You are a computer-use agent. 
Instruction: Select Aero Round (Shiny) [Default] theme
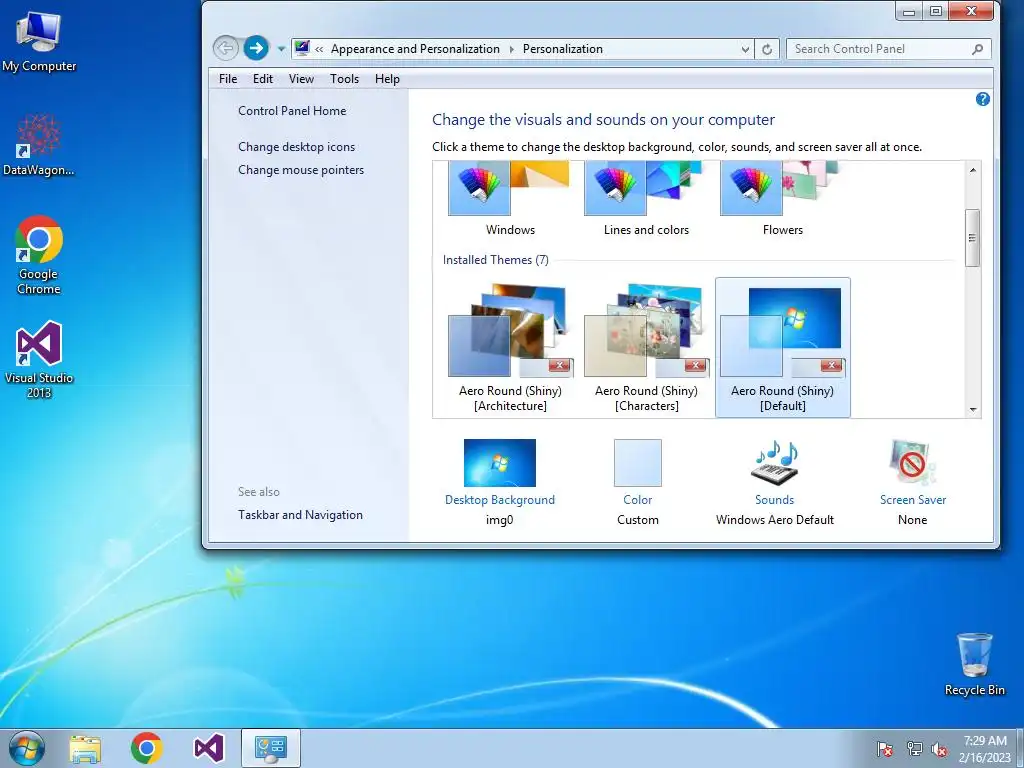click(x=782, y=347)
